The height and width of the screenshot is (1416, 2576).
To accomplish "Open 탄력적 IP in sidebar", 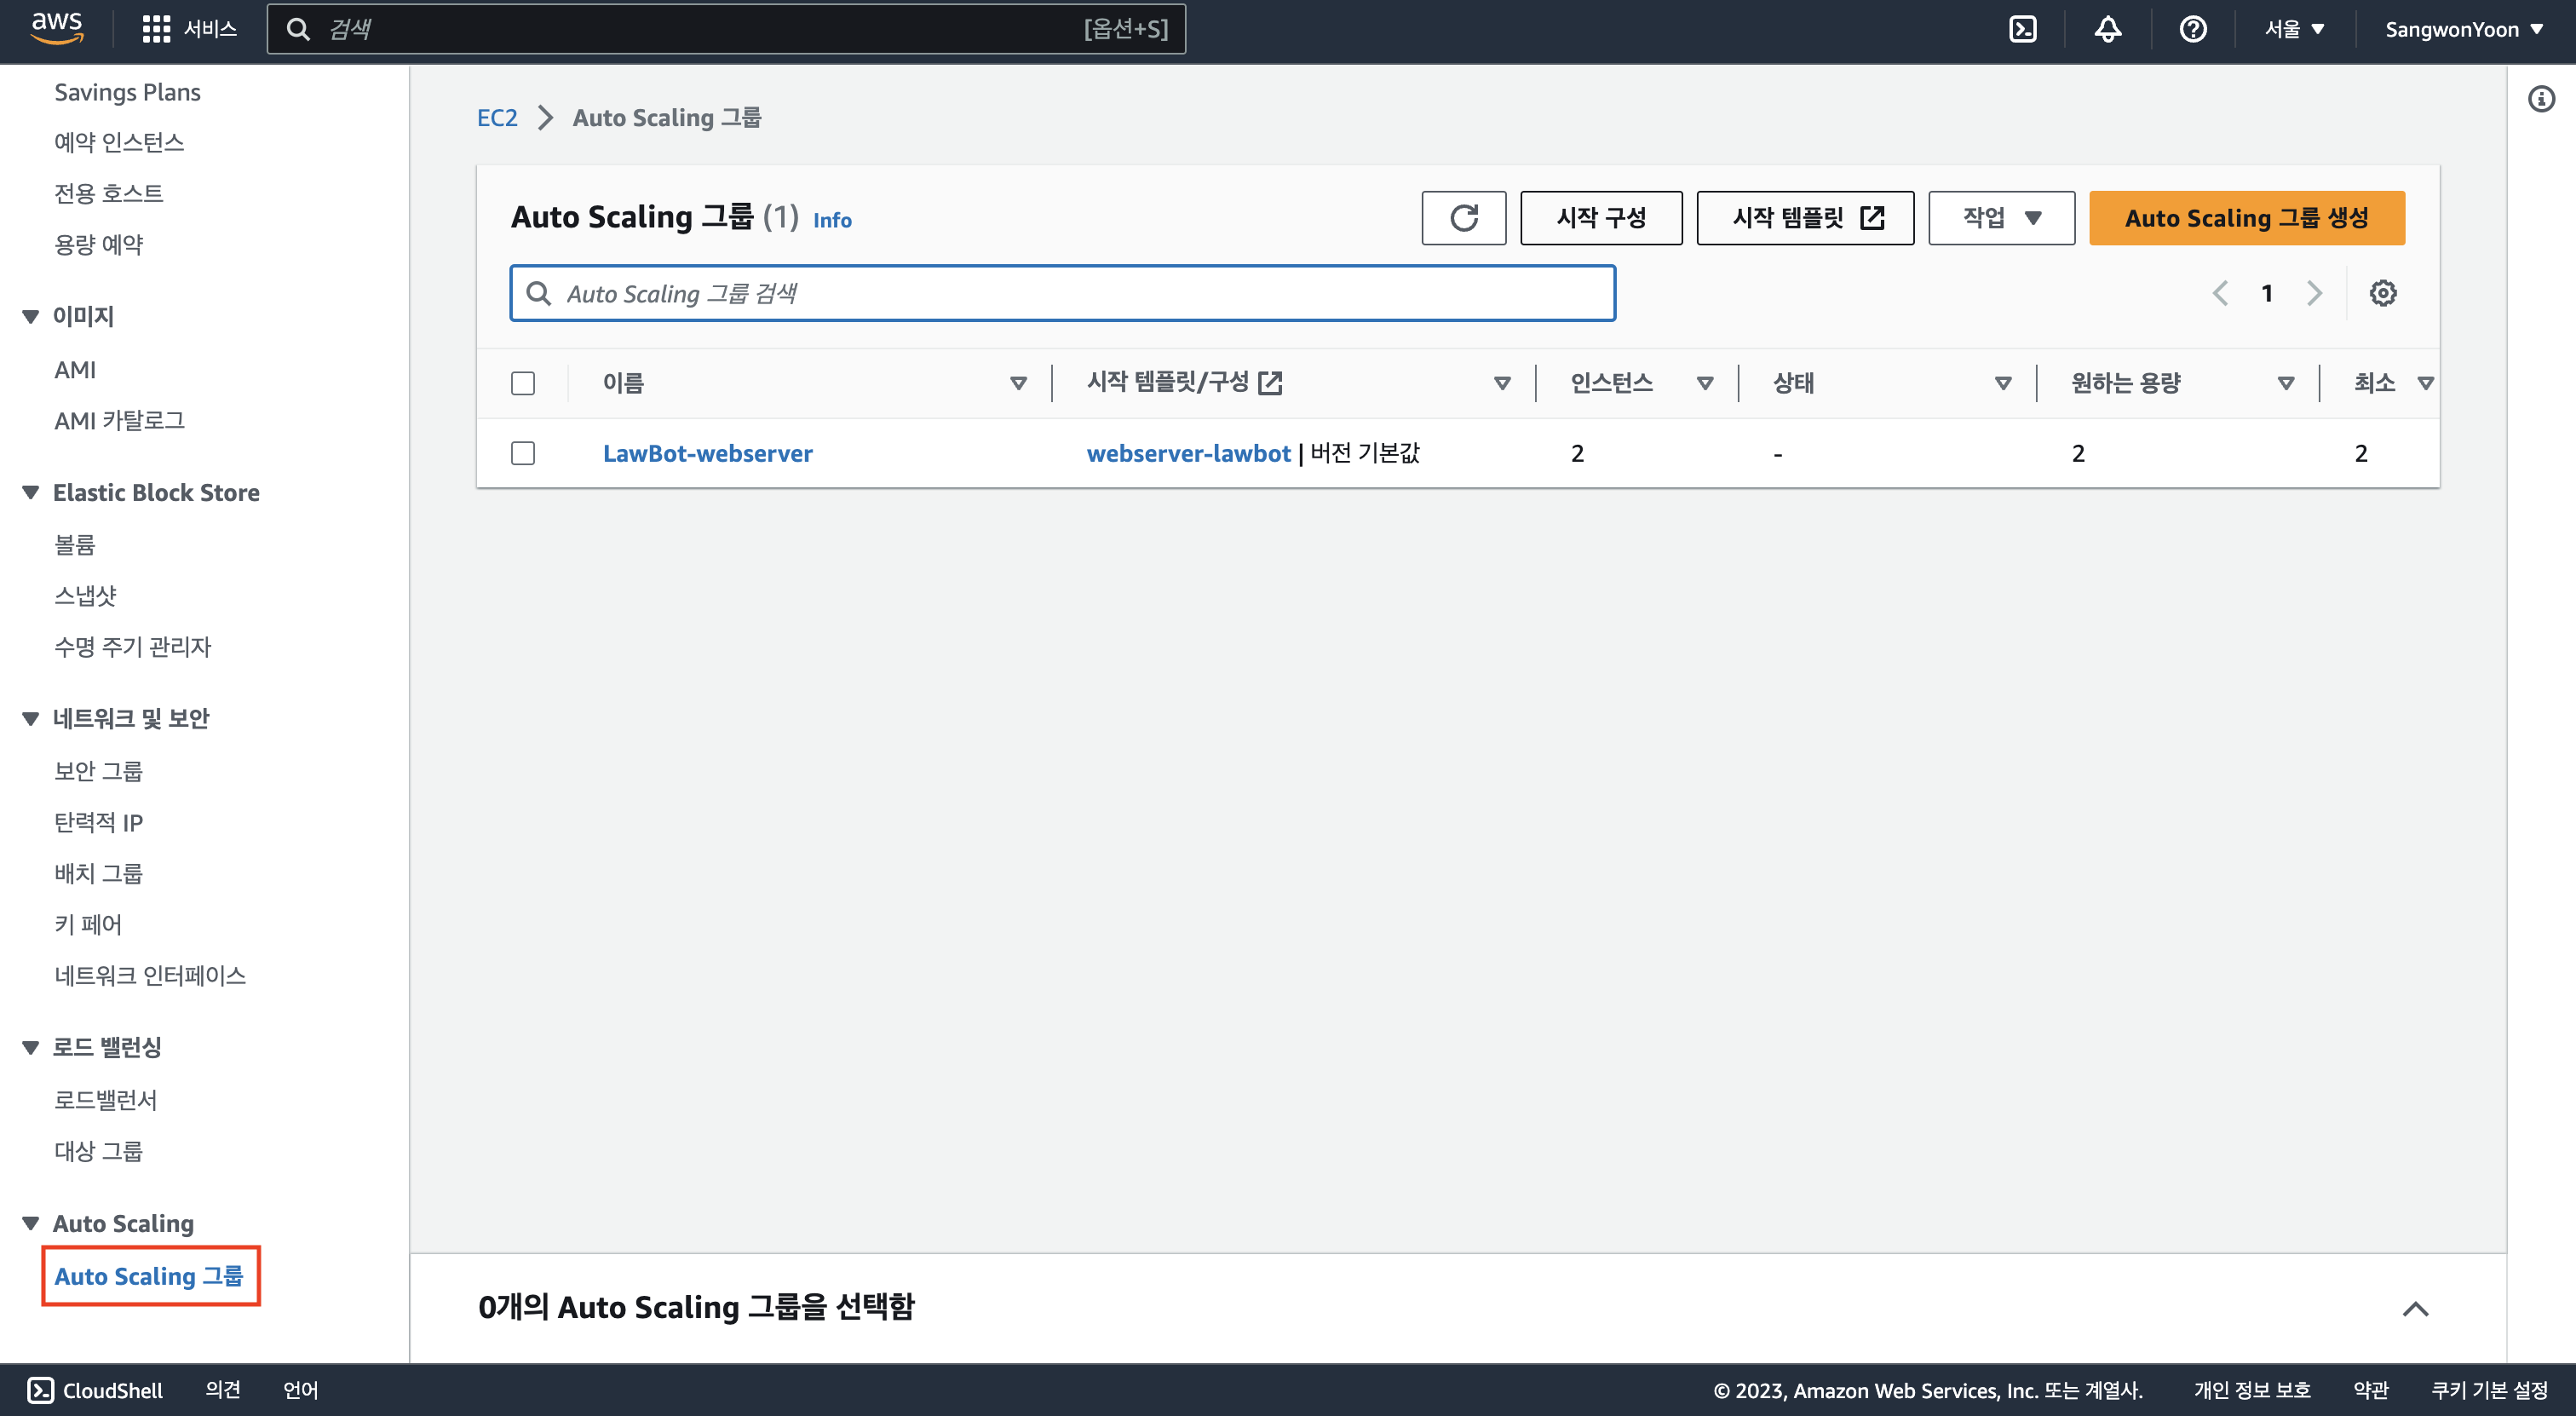I will pos(98,822).
